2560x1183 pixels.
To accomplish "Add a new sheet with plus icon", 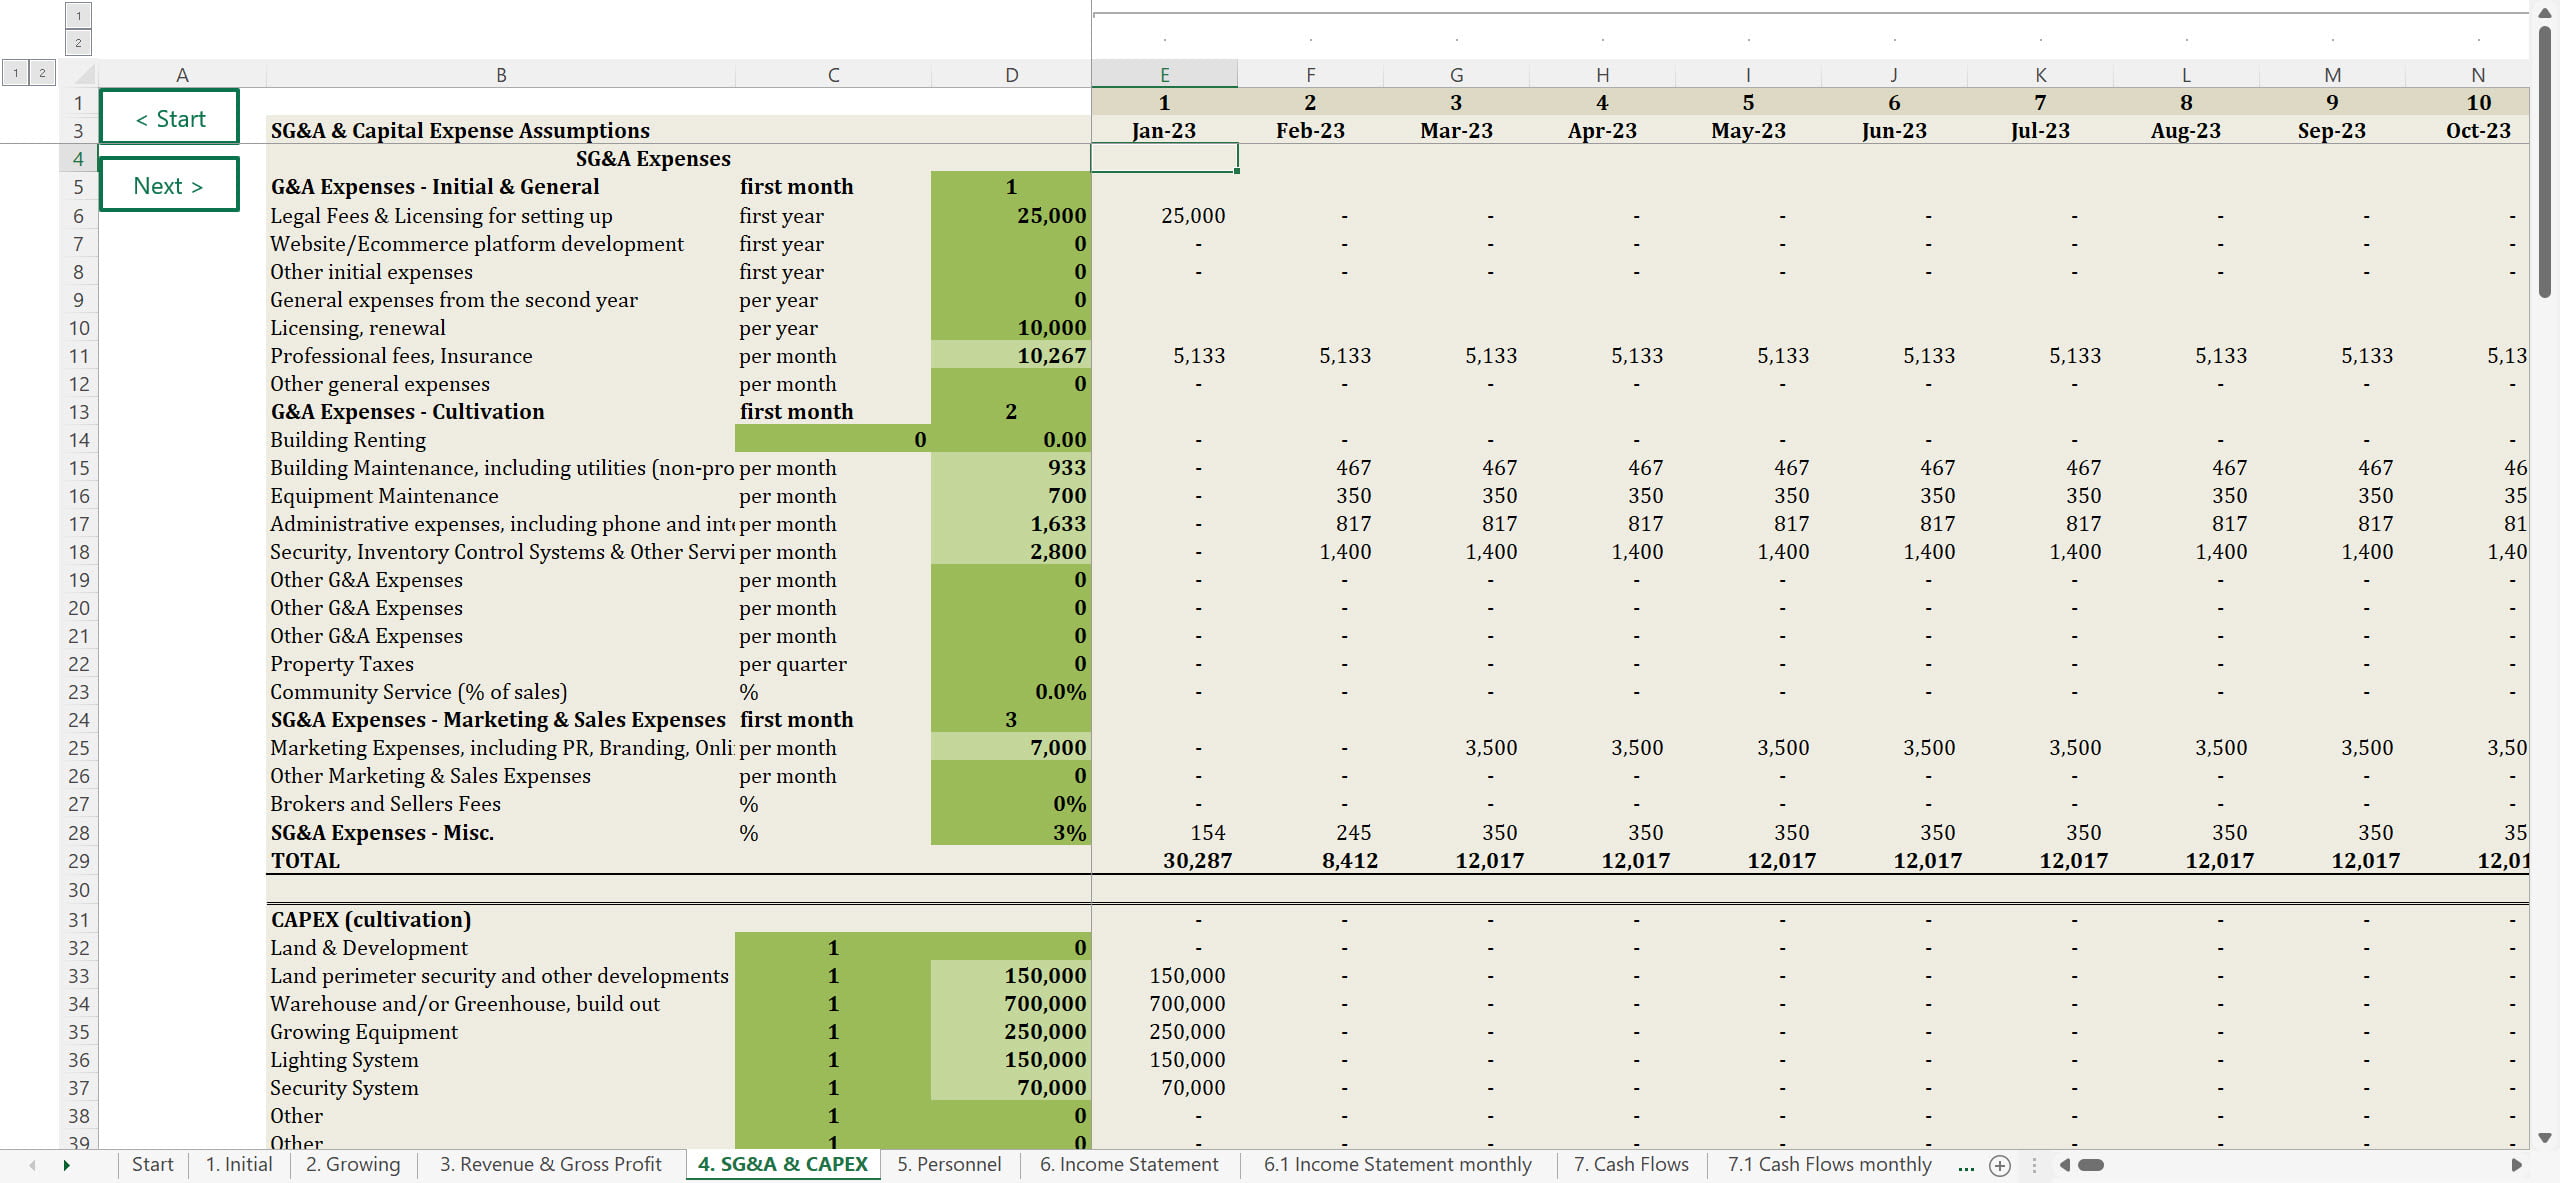I will tap(2000, 1165).
